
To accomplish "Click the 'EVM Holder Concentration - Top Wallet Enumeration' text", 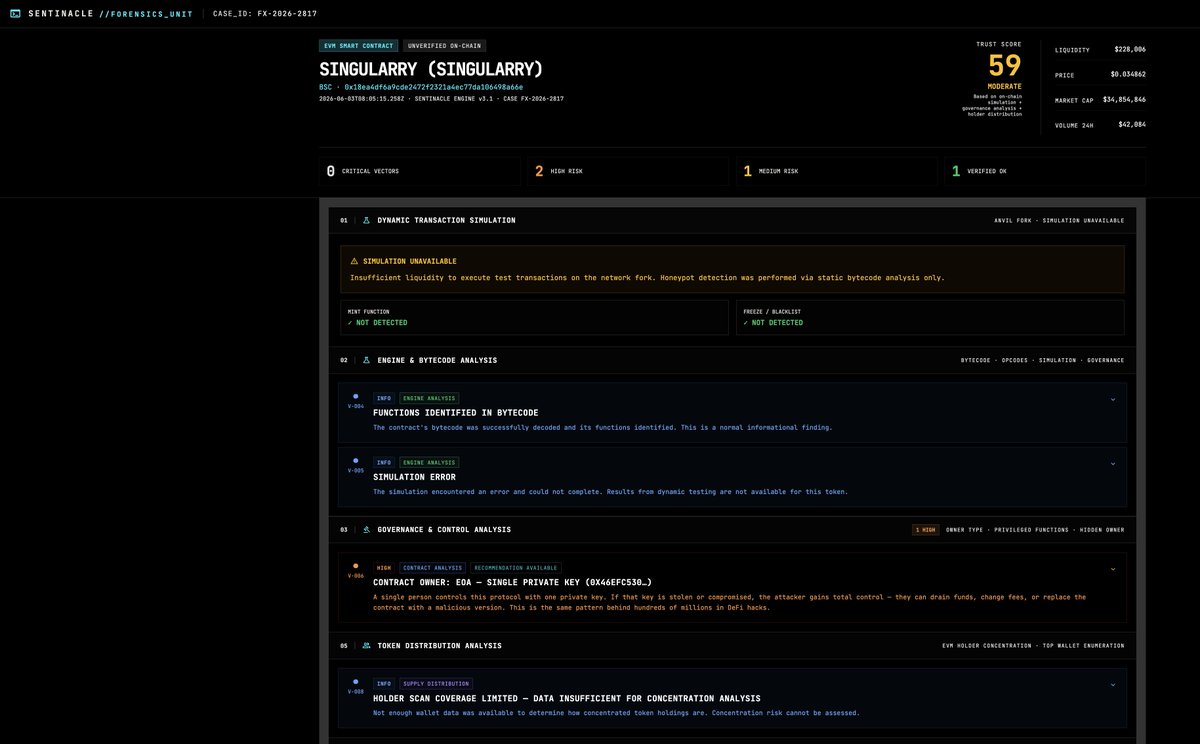I will [x=1033, y=646].
